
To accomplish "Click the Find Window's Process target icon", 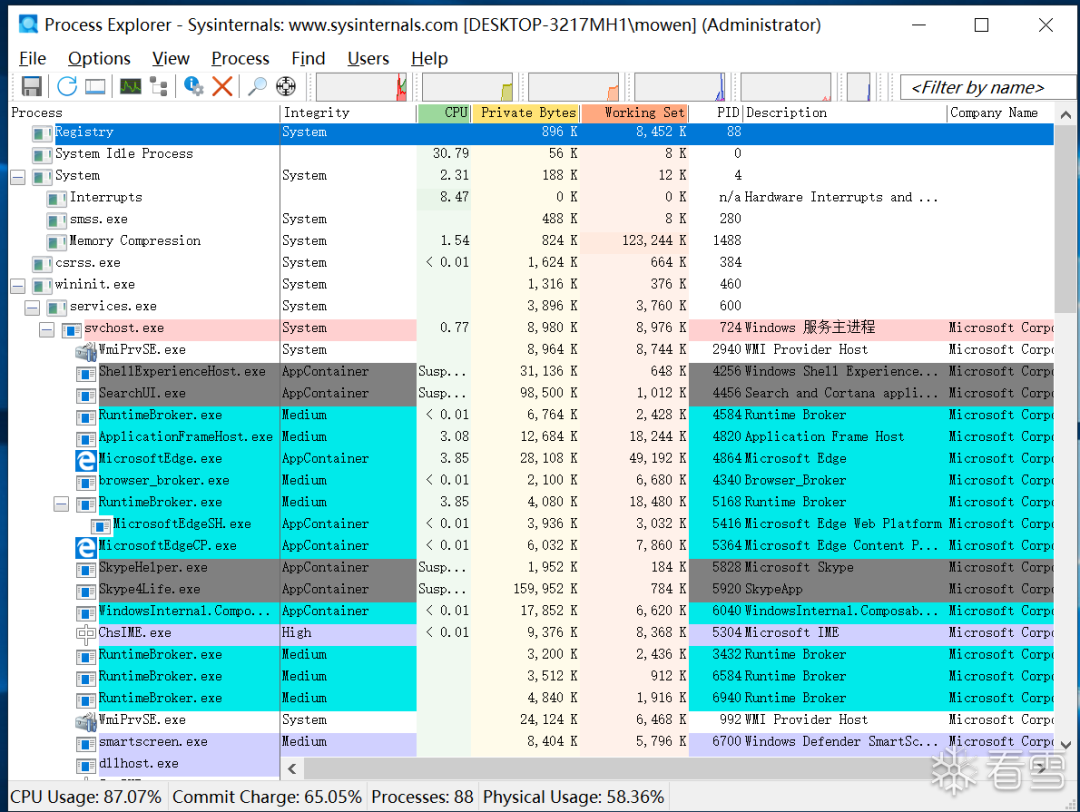I will point(285,86).
